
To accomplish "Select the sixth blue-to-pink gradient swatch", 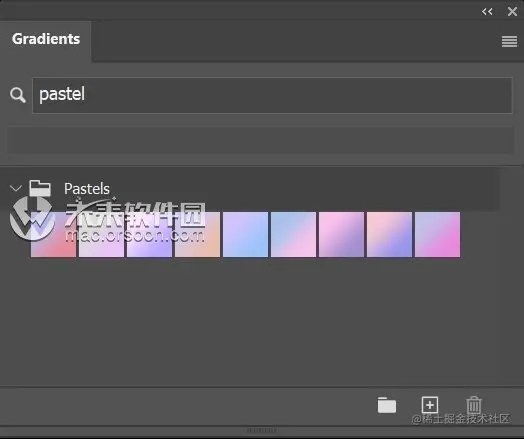I will point(293,235).
